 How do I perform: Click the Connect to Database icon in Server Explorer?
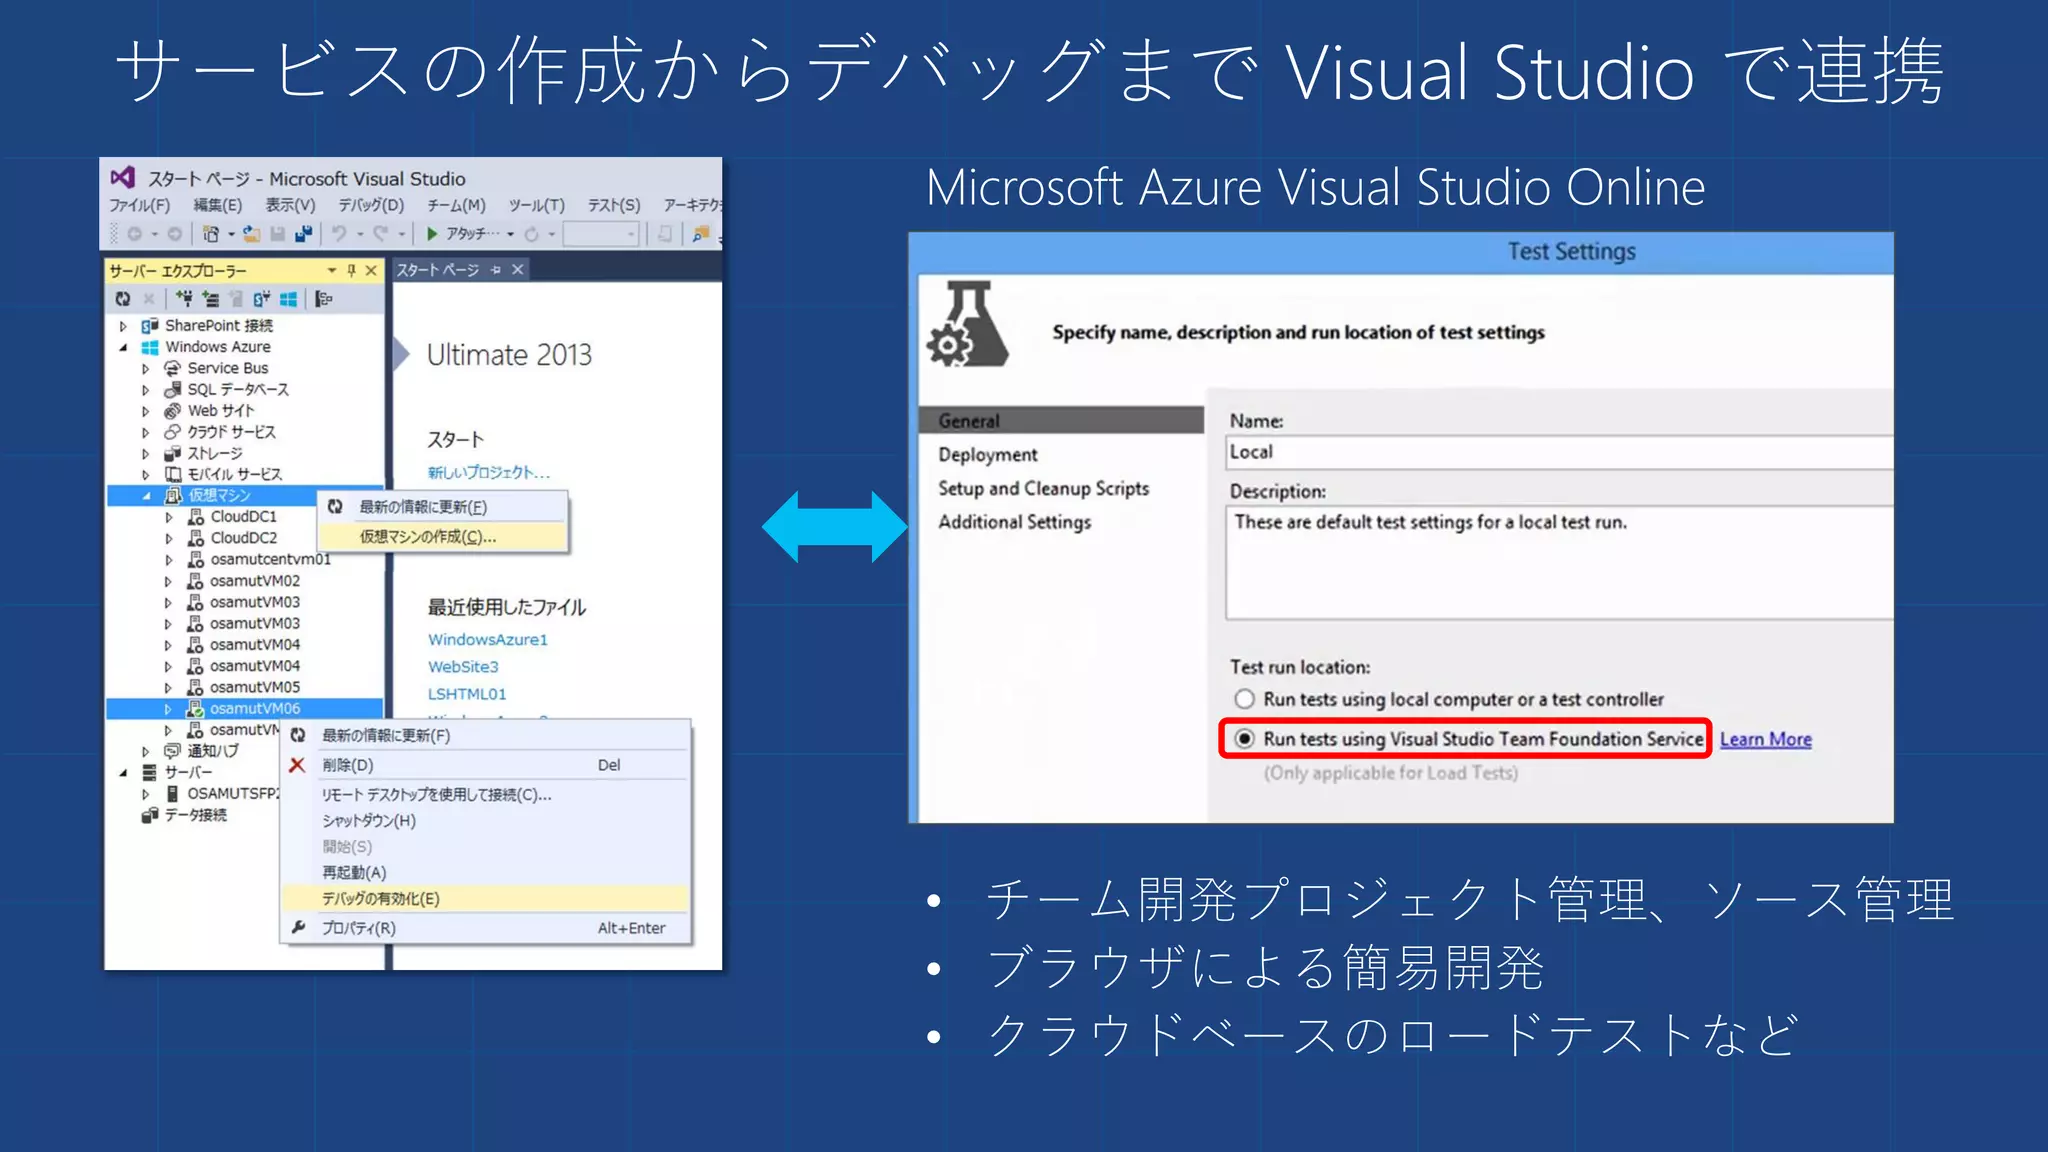point(185,299)
